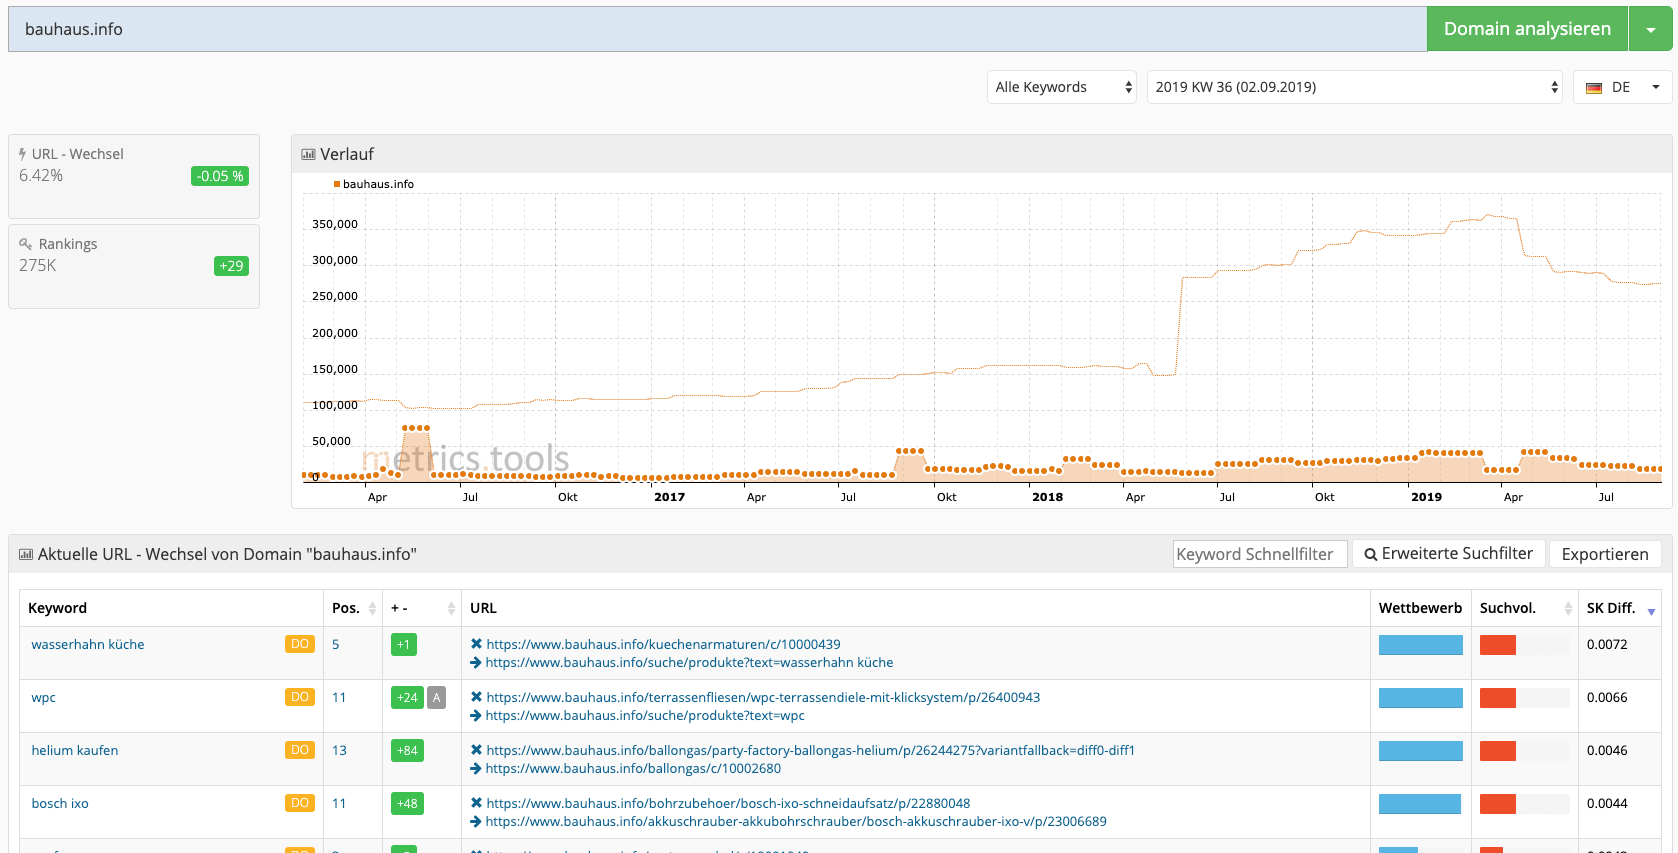Open wpc-terrassendiele-mit-klicksystem URL
Screen dimensions: 1678x853
click(x=763, y=698)
